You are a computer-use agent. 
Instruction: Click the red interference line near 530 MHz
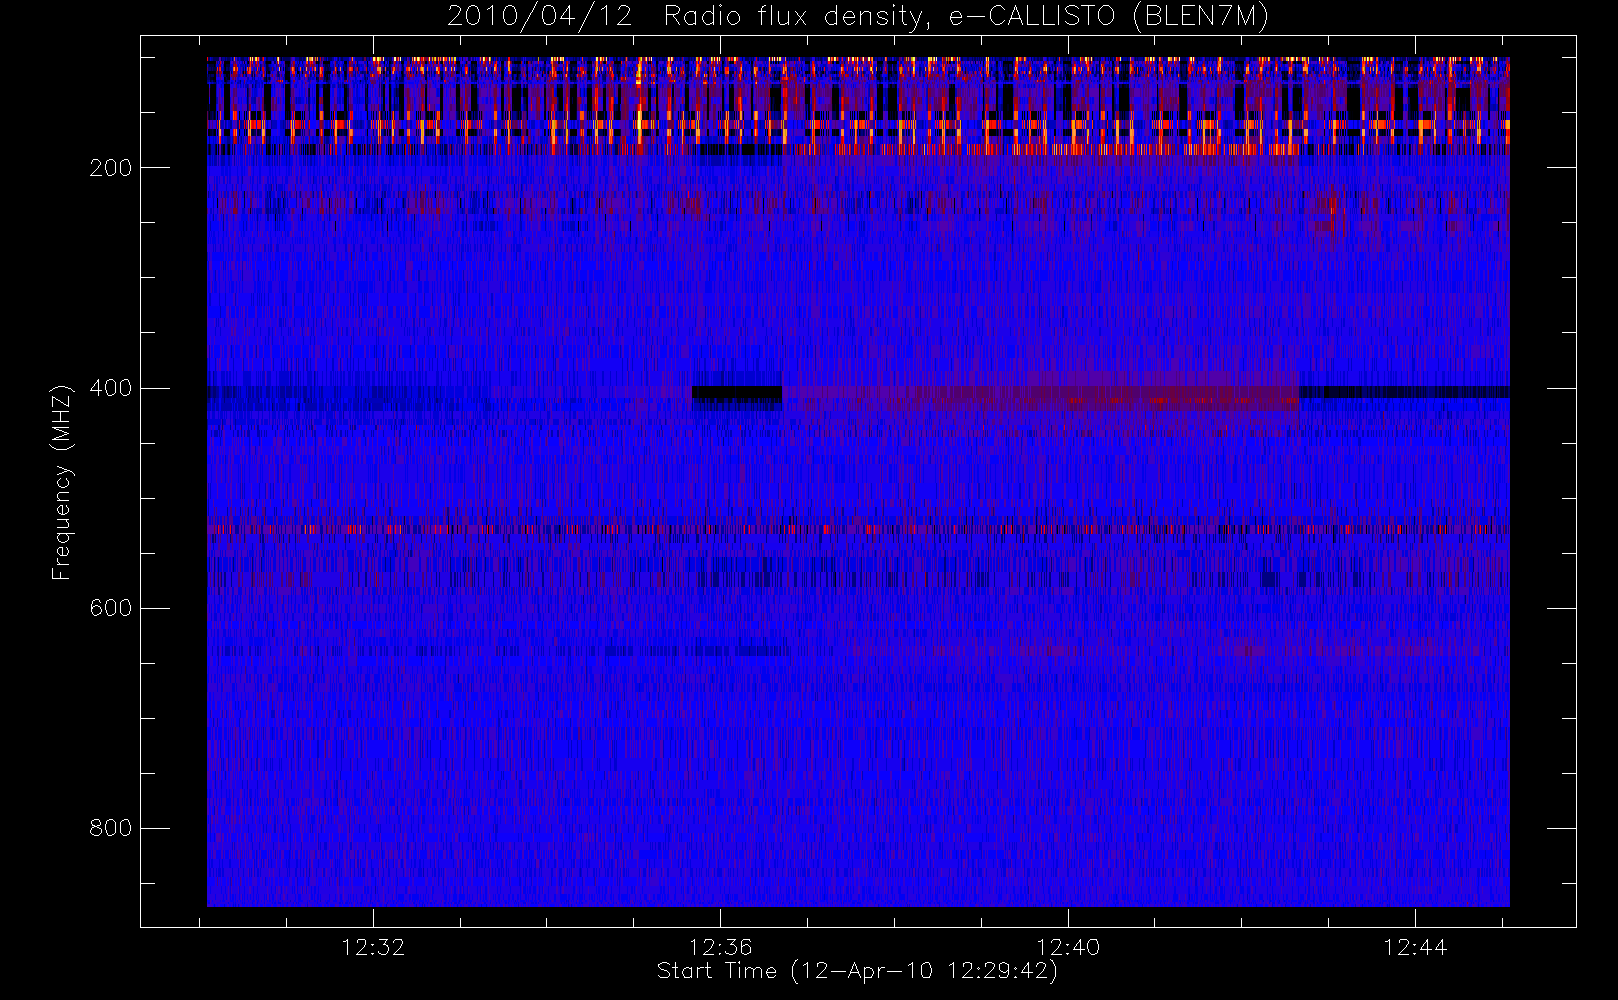(858, 529)
